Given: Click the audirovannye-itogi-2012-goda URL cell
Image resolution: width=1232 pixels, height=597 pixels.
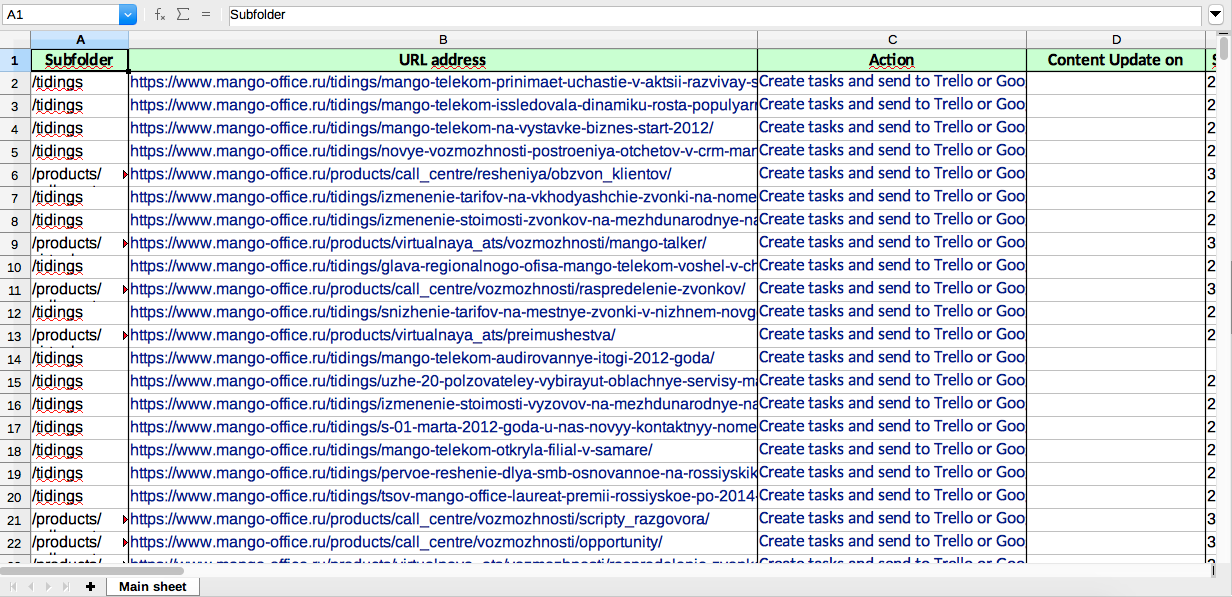Looking at the screenshot, I should coord(443,358).
